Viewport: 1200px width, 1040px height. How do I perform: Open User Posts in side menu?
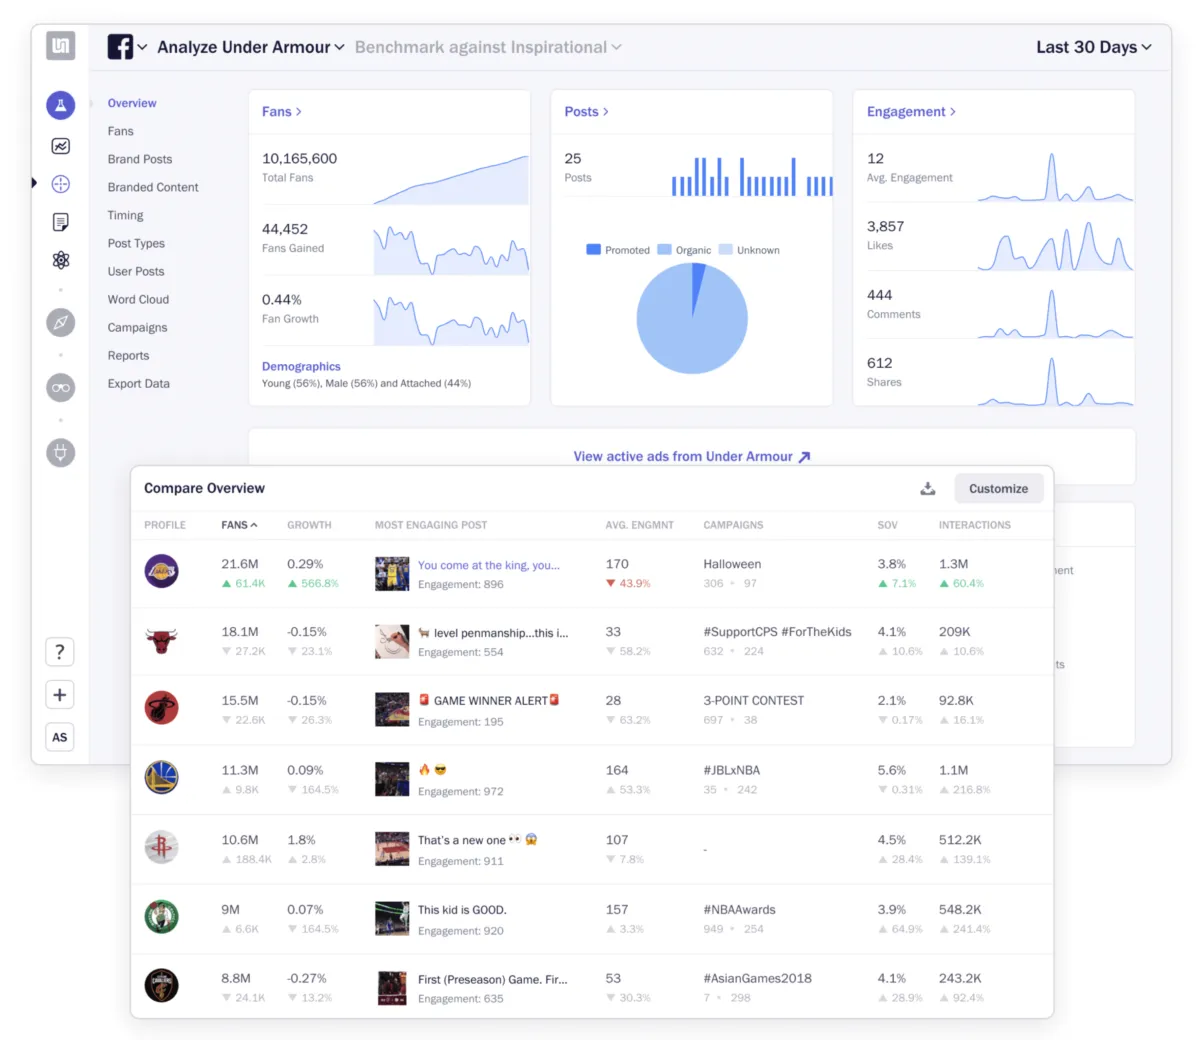point(136,271)
